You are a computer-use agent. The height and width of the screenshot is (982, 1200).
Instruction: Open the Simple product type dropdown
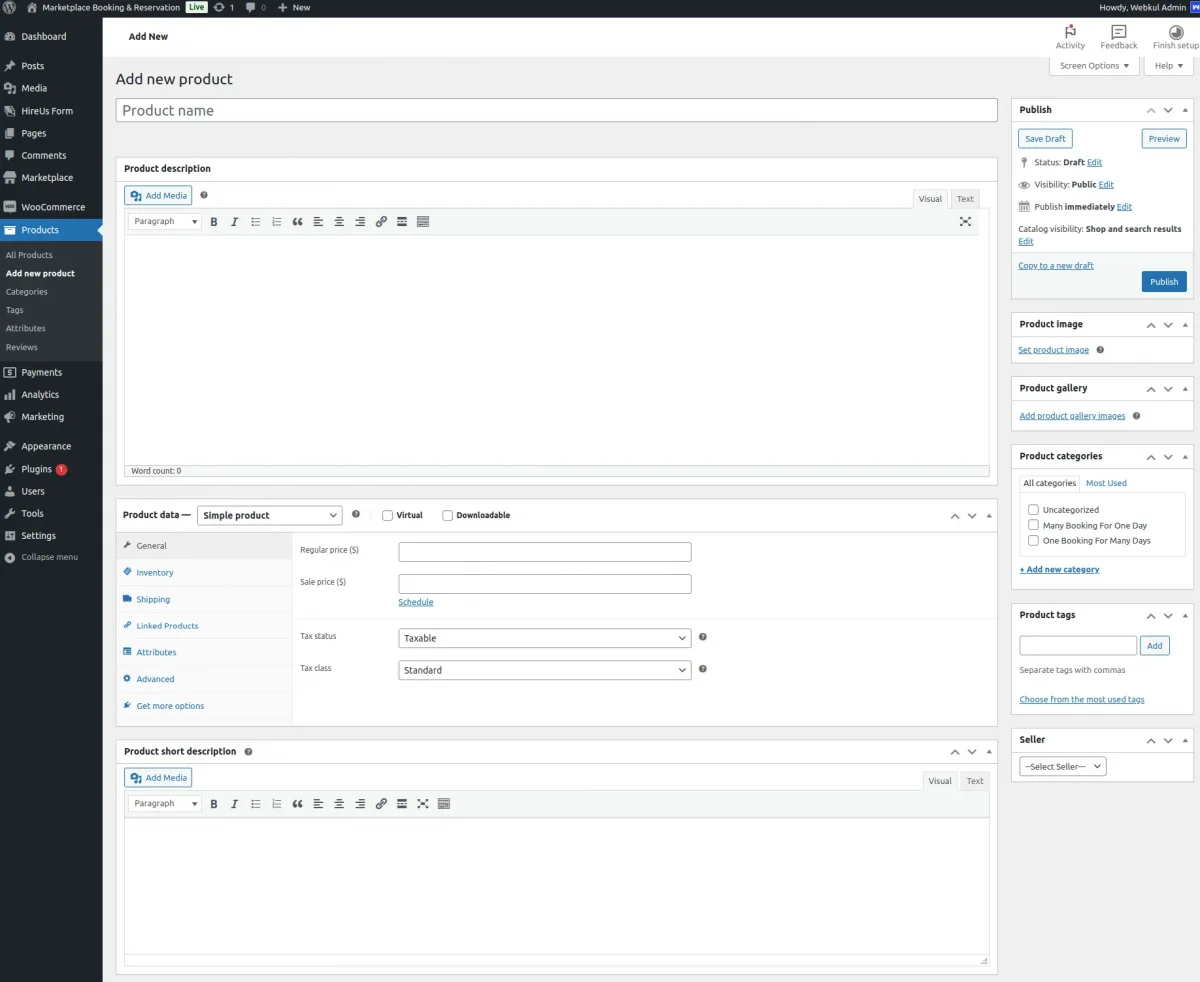coord(269,514)
